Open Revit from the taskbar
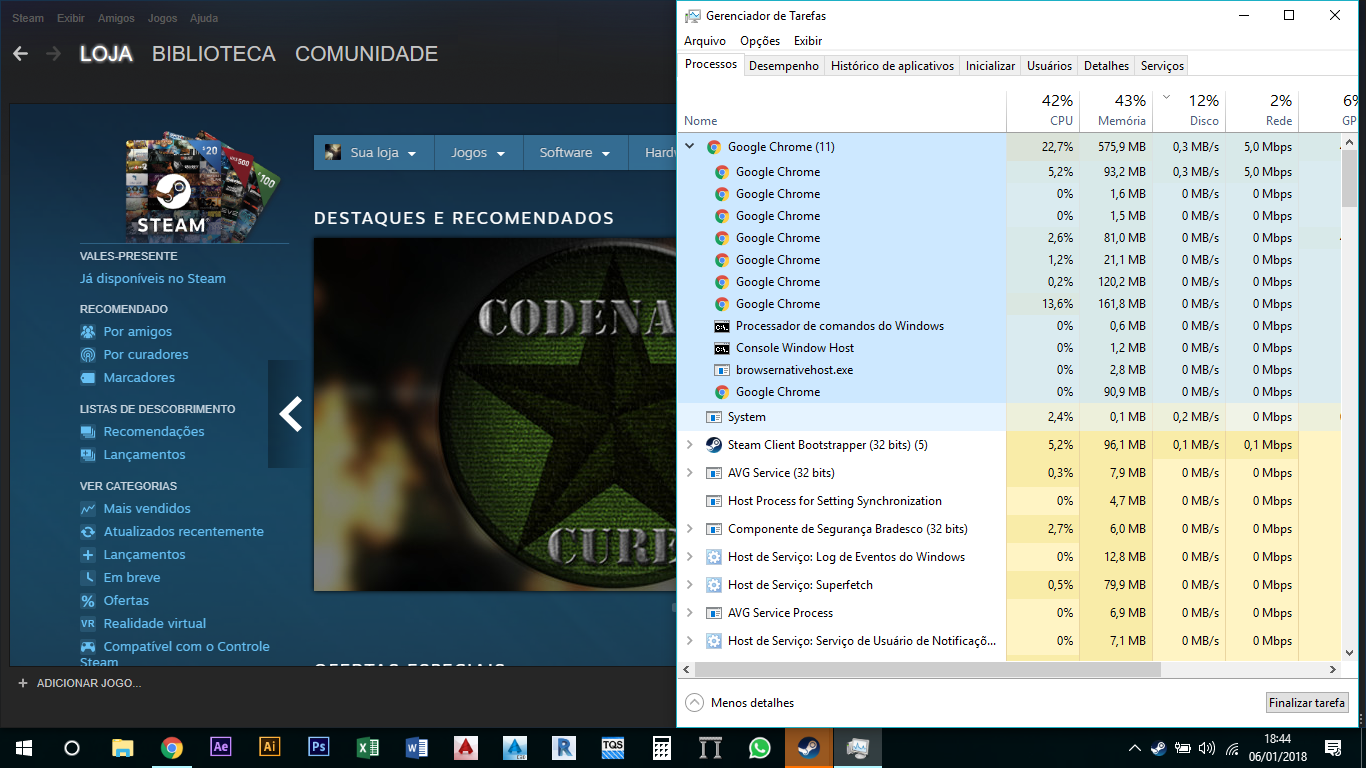The width and height of the screenshot is (1366, 768). (x=563, y=747)
